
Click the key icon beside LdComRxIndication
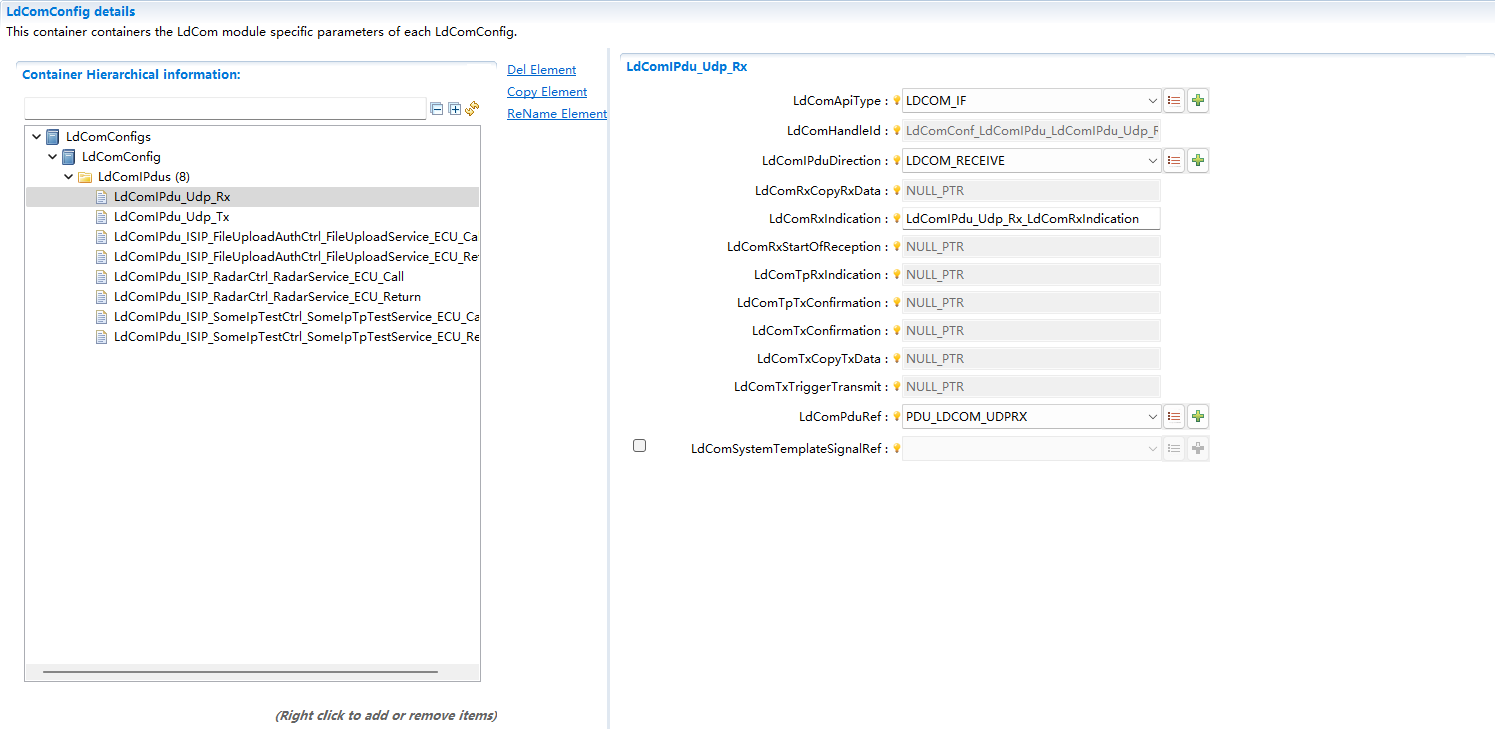click(895, 218)
